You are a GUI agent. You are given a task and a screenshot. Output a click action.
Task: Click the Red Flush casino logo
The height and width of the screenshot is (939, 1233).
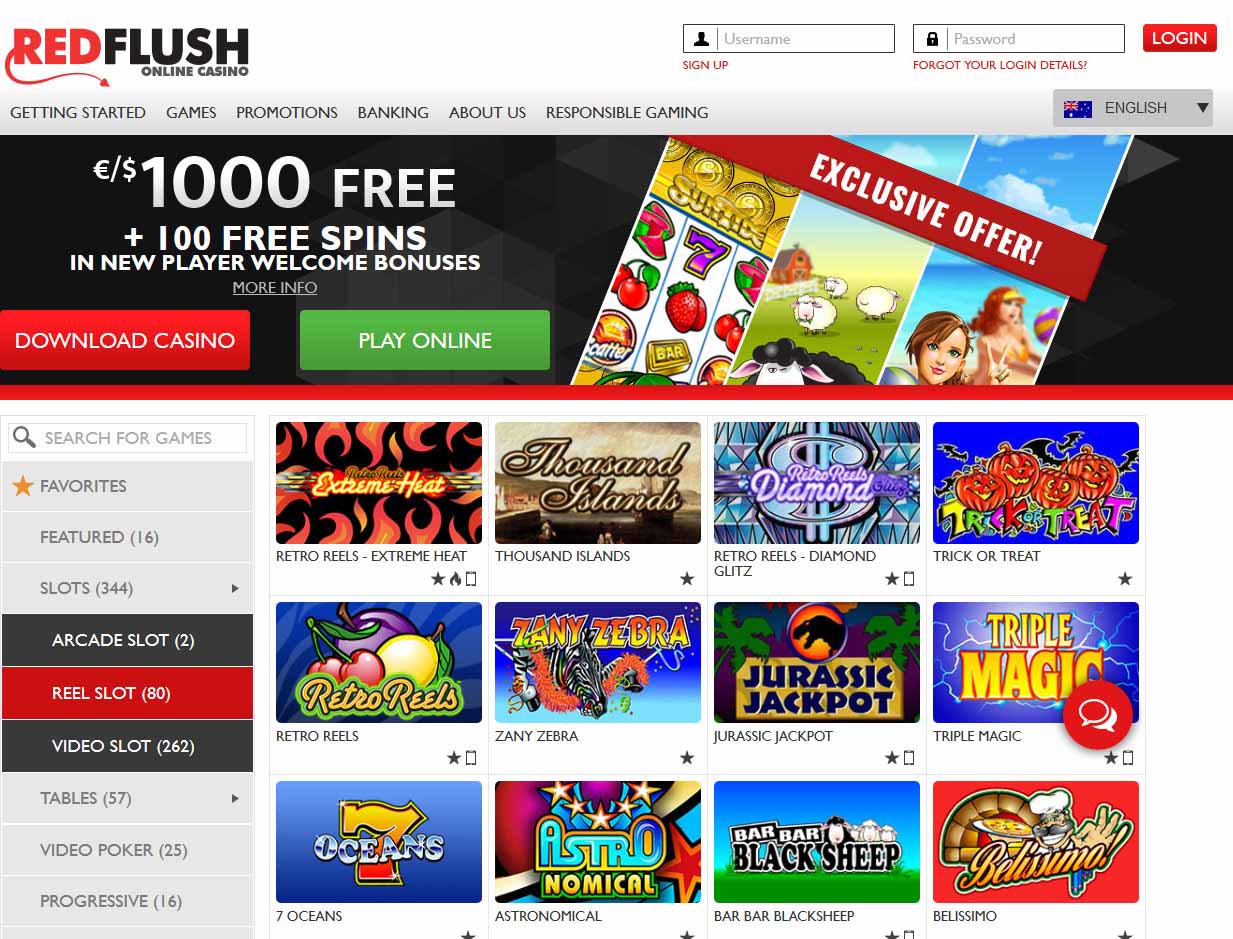point(127,55)
